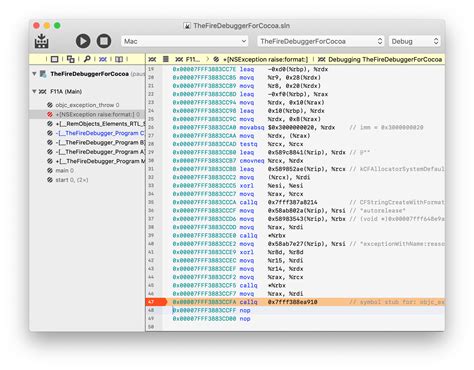Click the kCFAllocatorSystemDefault comment
This screenshot has width=474, height=370.
(397, 169)
